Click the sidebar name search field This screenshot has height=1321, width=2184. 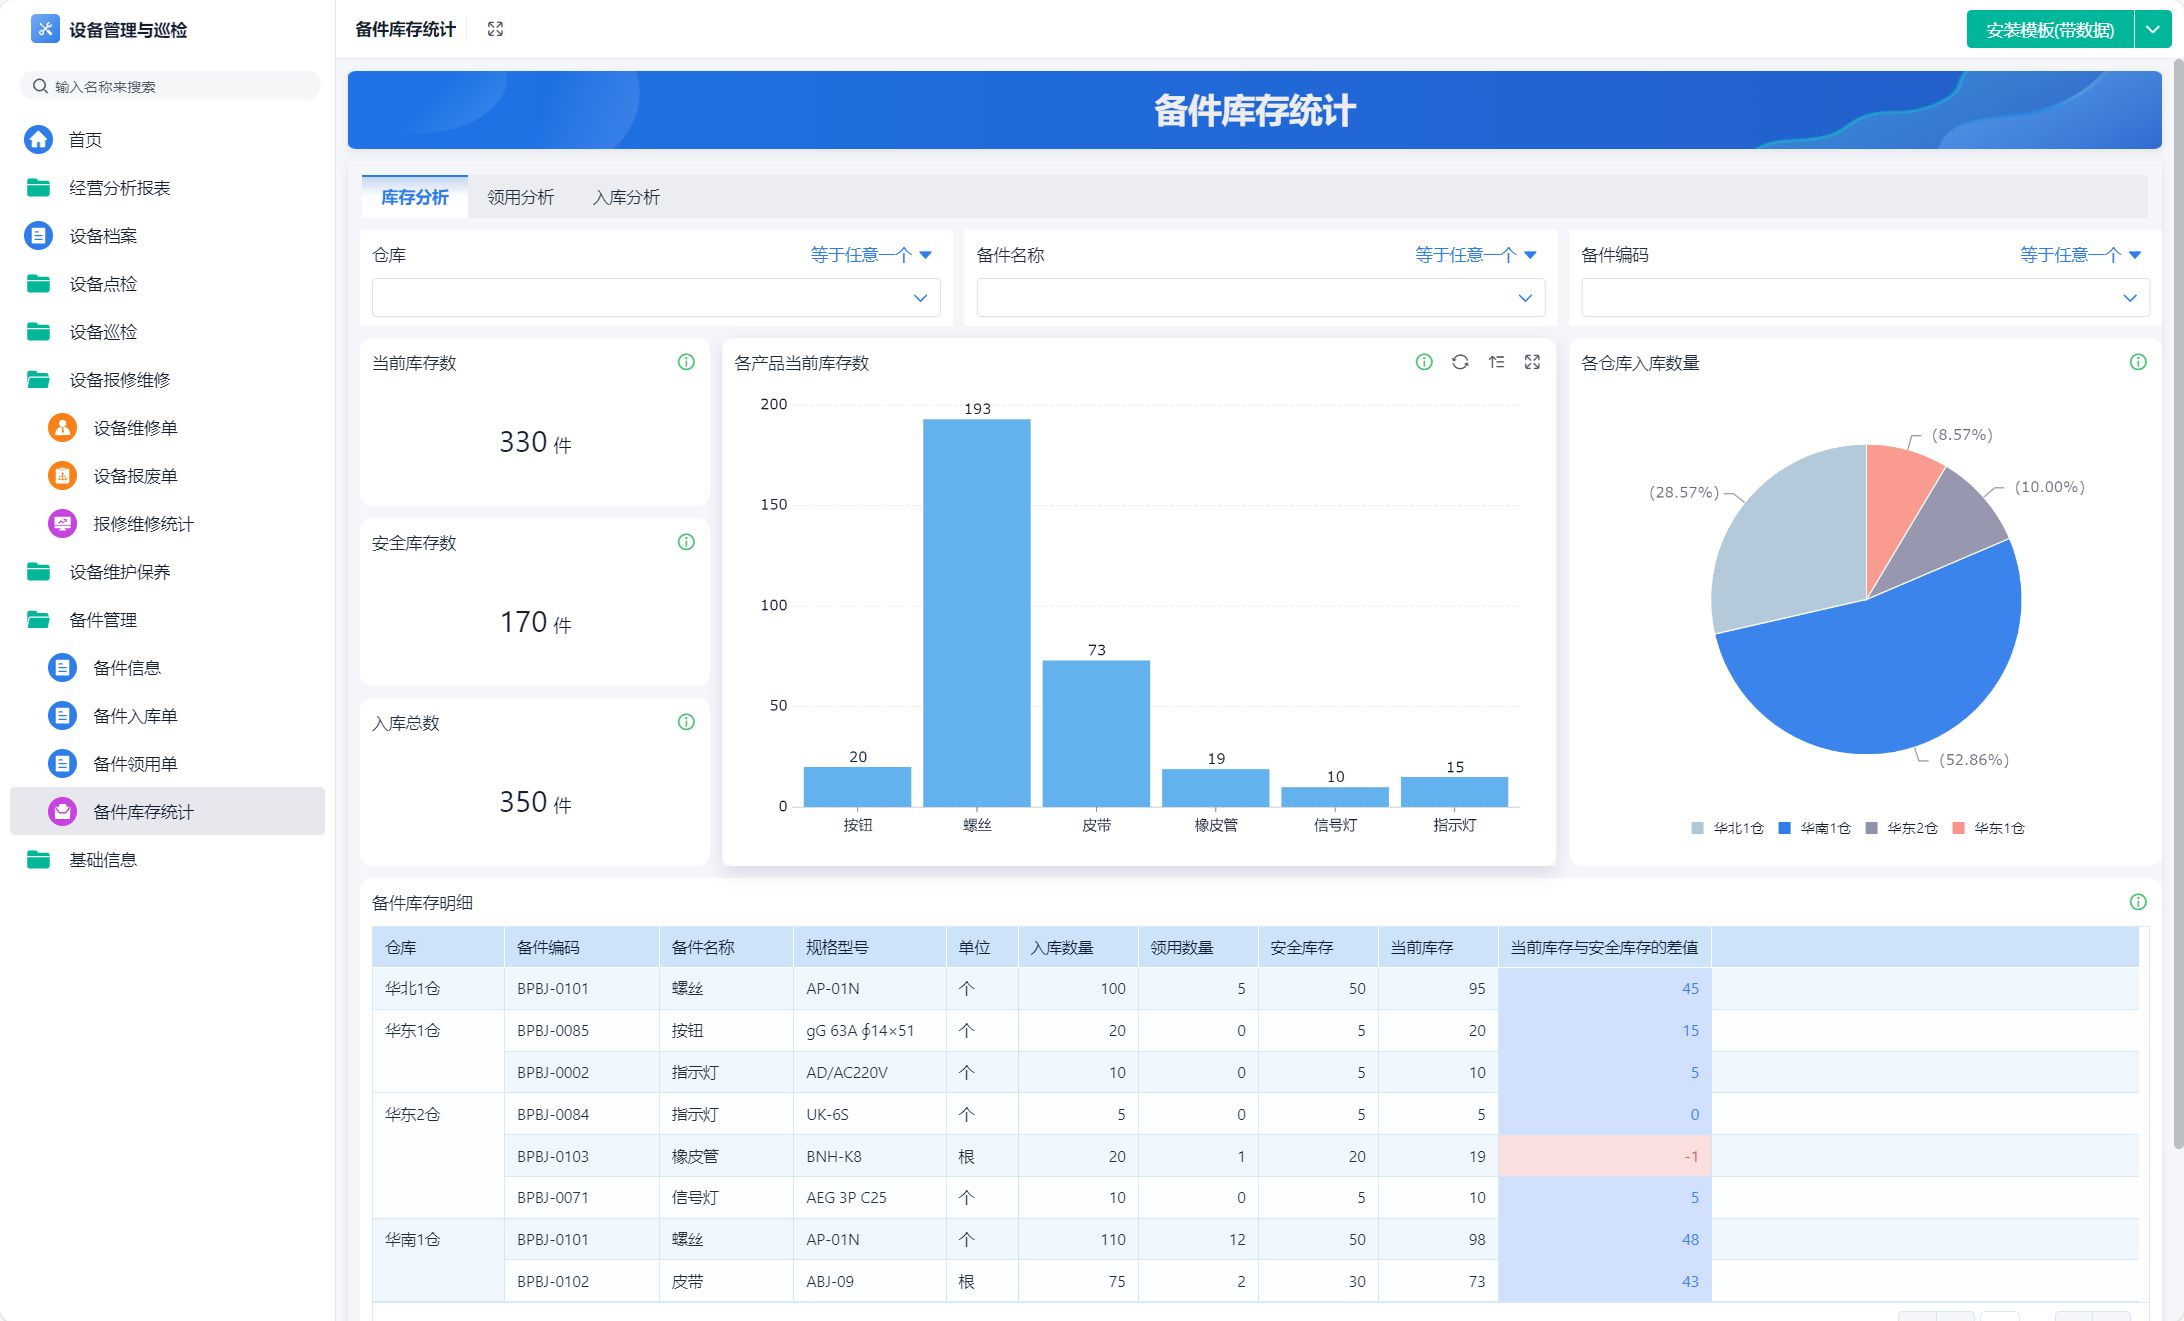(170, 86)
